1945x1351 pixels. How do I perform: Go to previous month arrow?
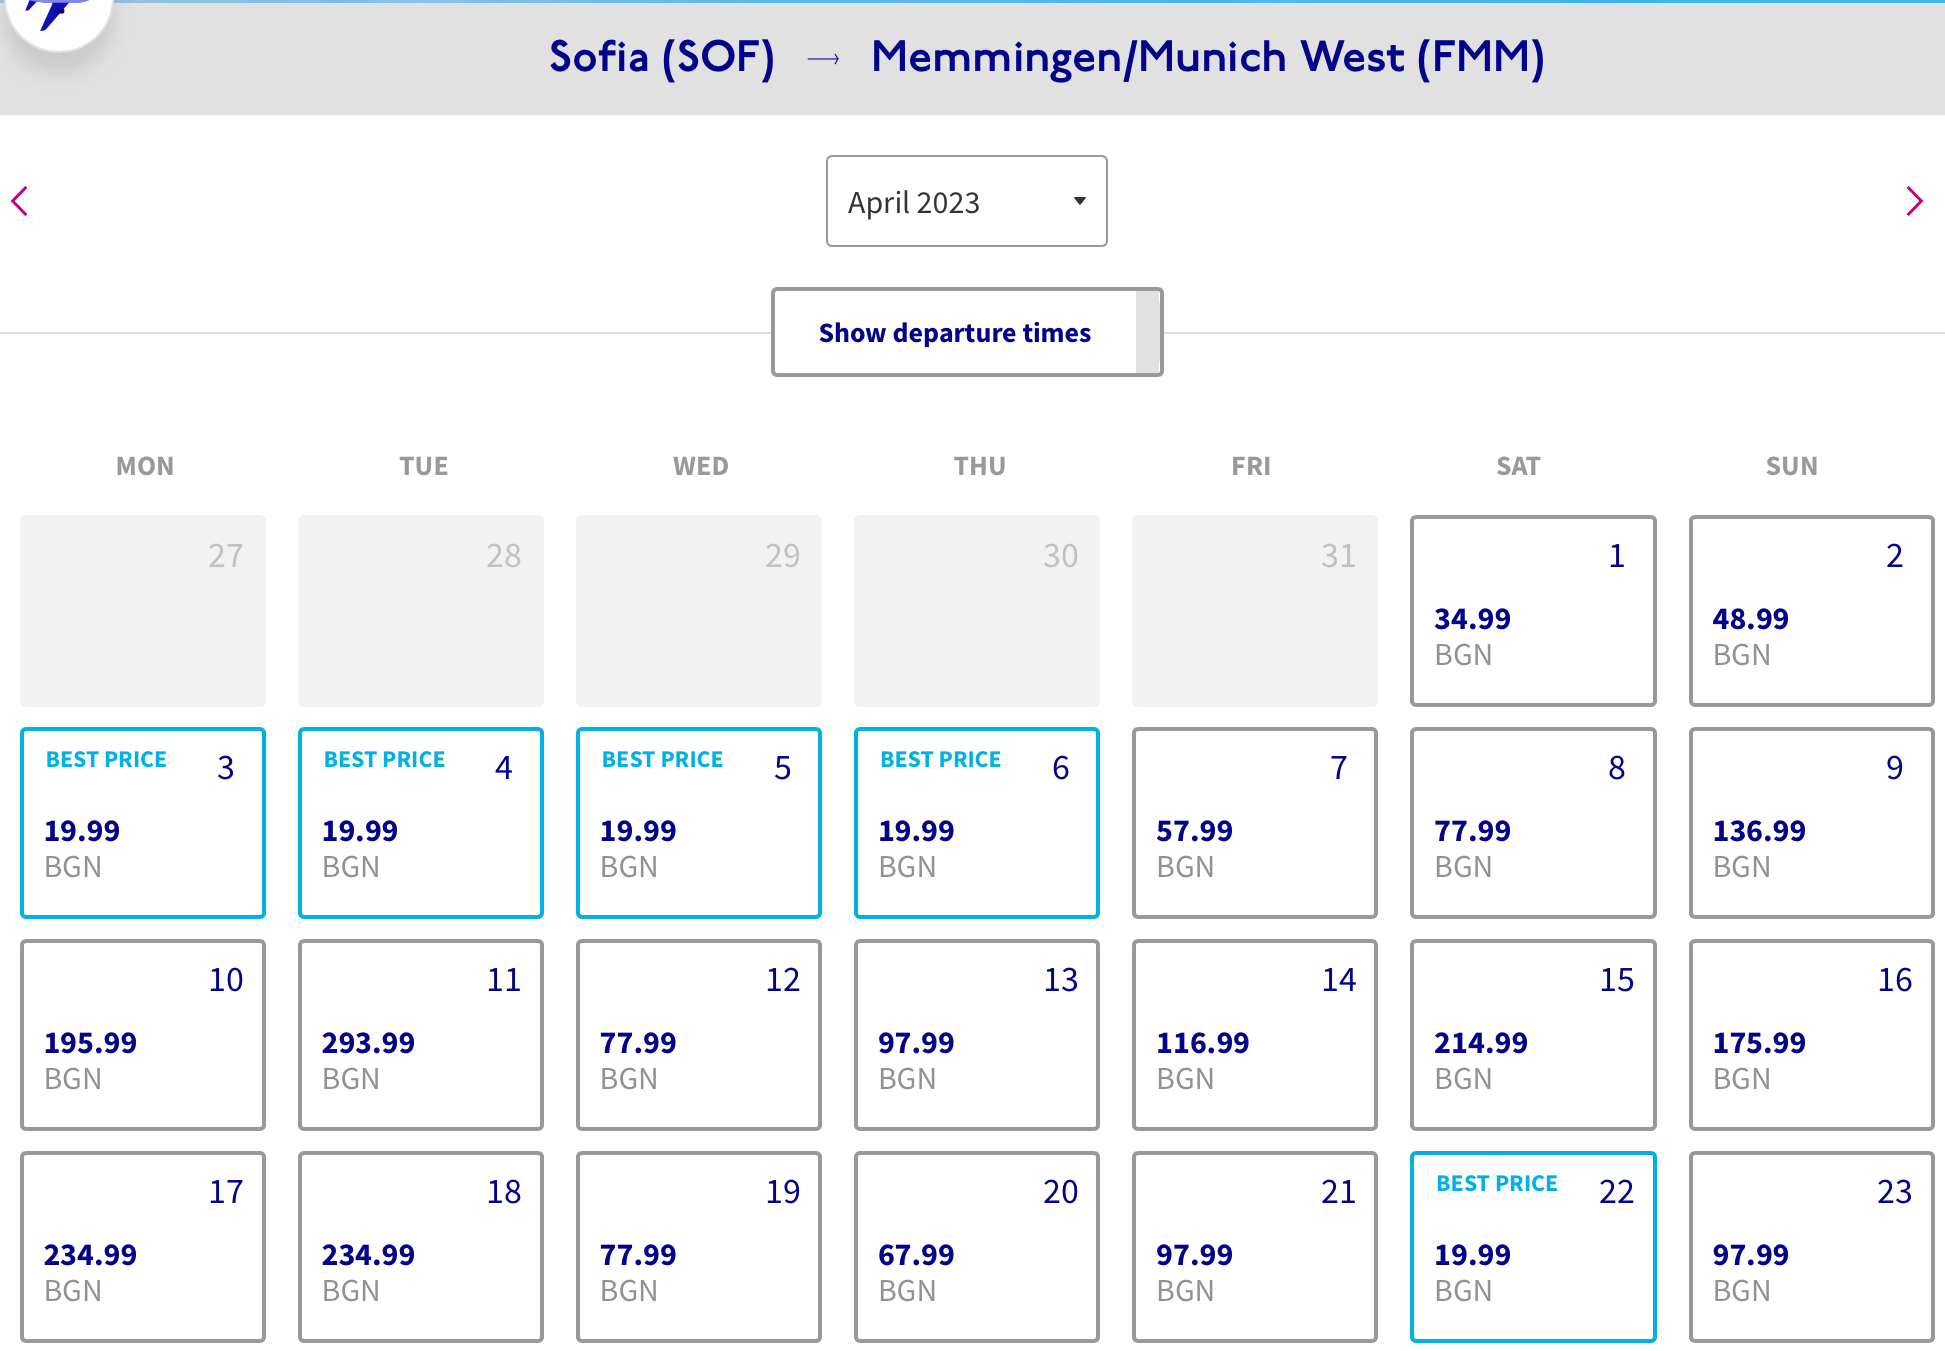pos(20,201)
